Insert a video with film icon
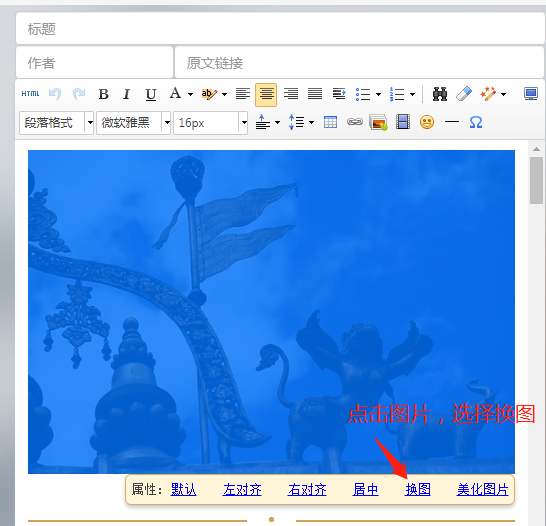Screen dimensions: 546x526 403,122
